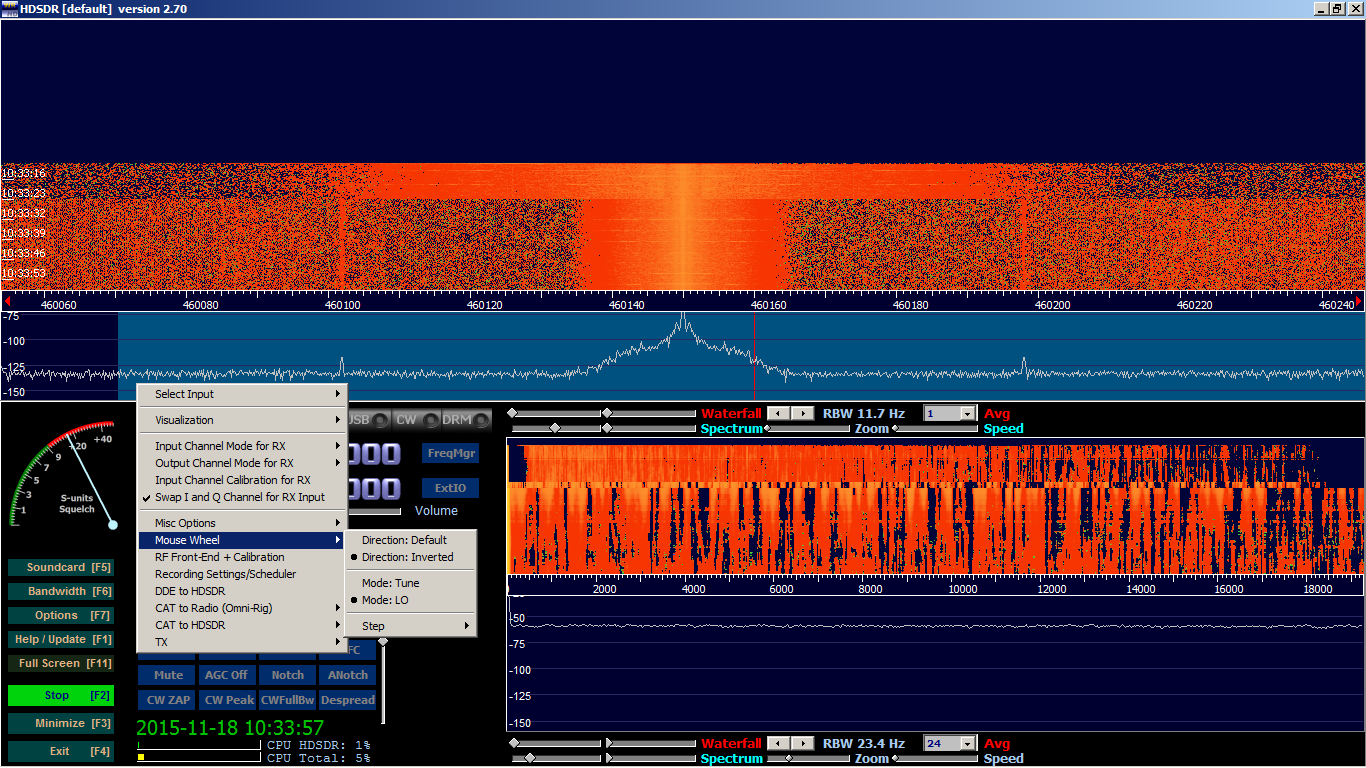This screenshot has width=1366, height=768.
Task: Toggle the Notch filter button
Action: 288,675
